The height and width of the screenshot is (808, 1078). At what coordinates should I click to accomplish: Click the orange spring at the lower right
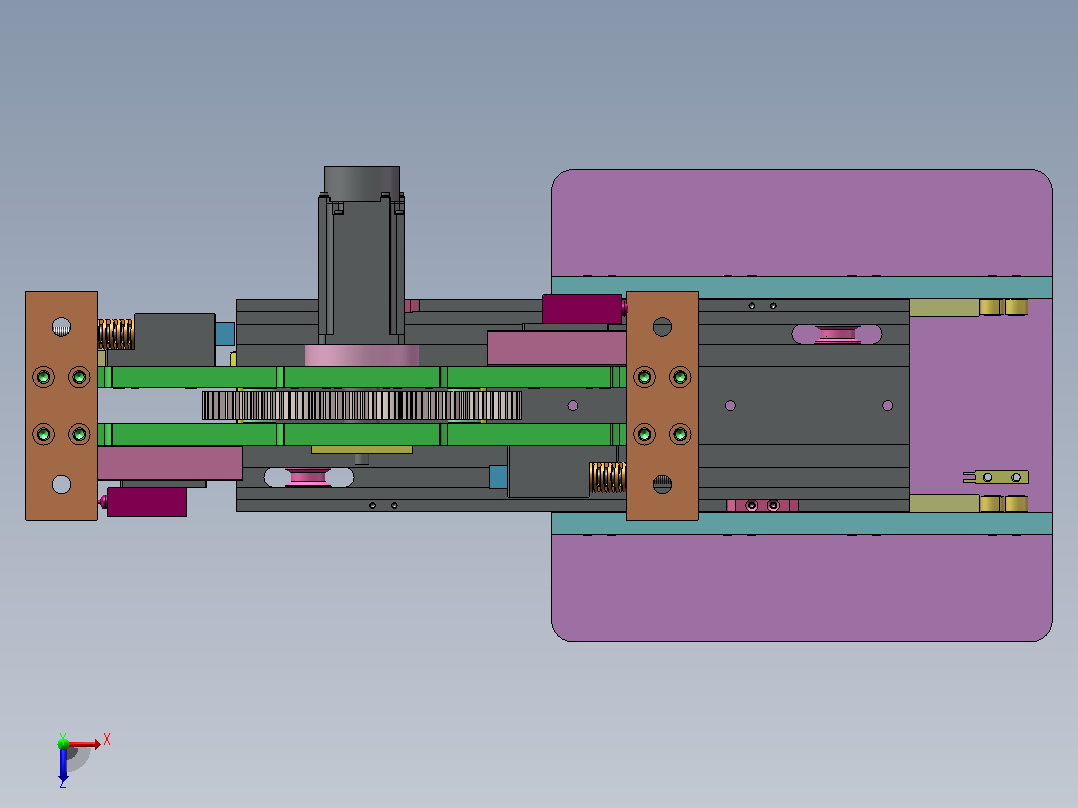(x=608, y=477)
